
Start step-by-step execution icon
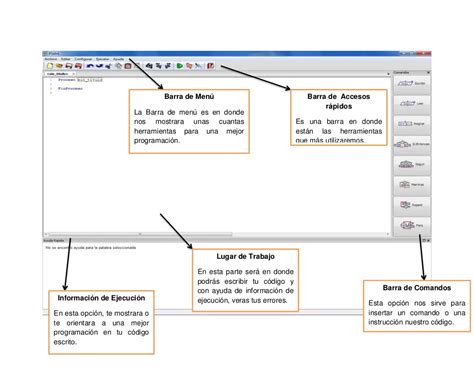pos(189,66)
